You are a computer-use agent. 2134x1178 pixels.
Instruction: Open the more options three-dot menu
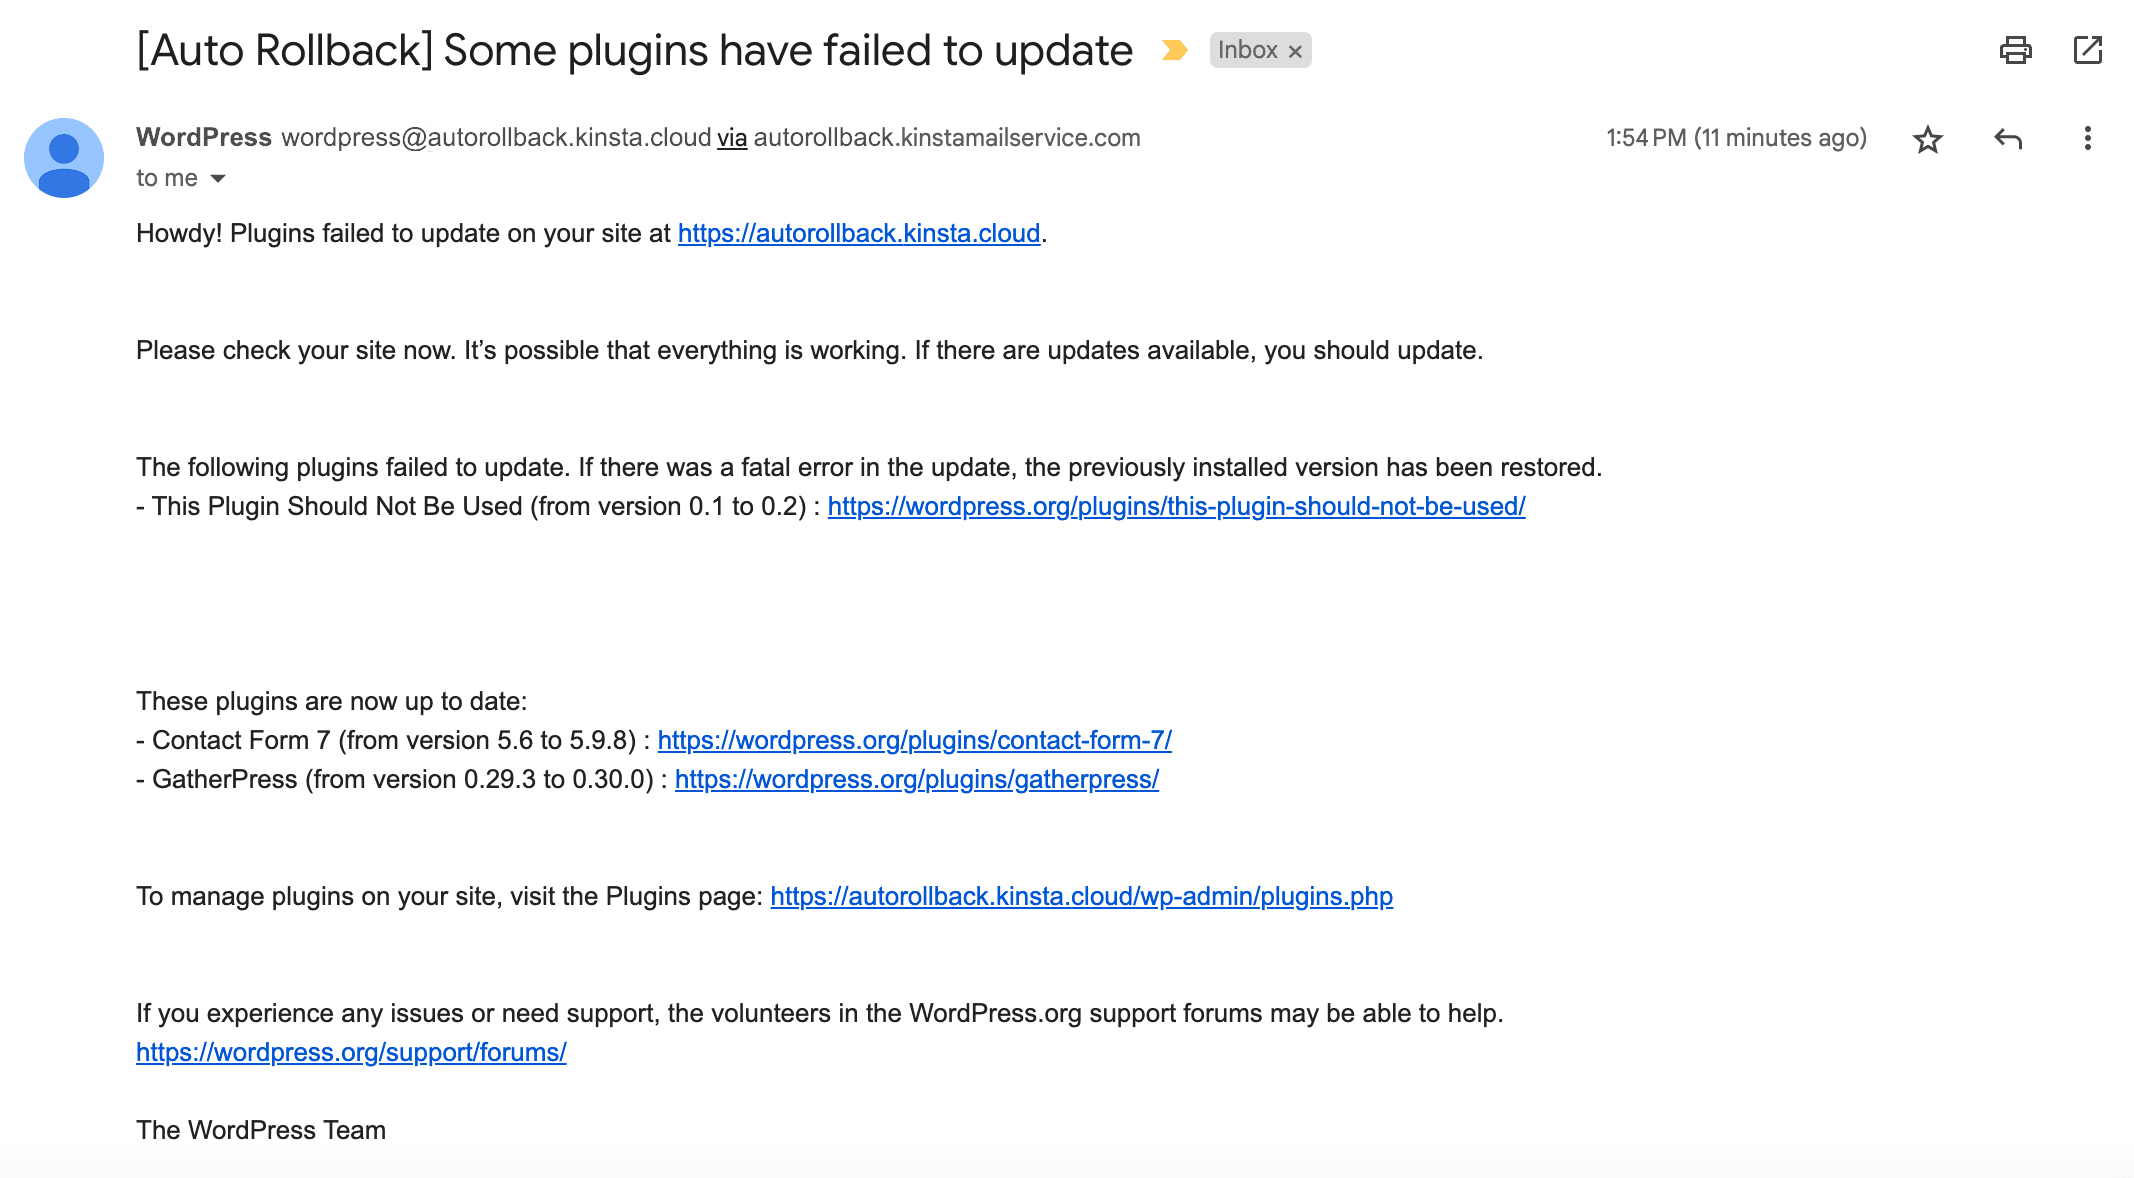point(2088,138)
